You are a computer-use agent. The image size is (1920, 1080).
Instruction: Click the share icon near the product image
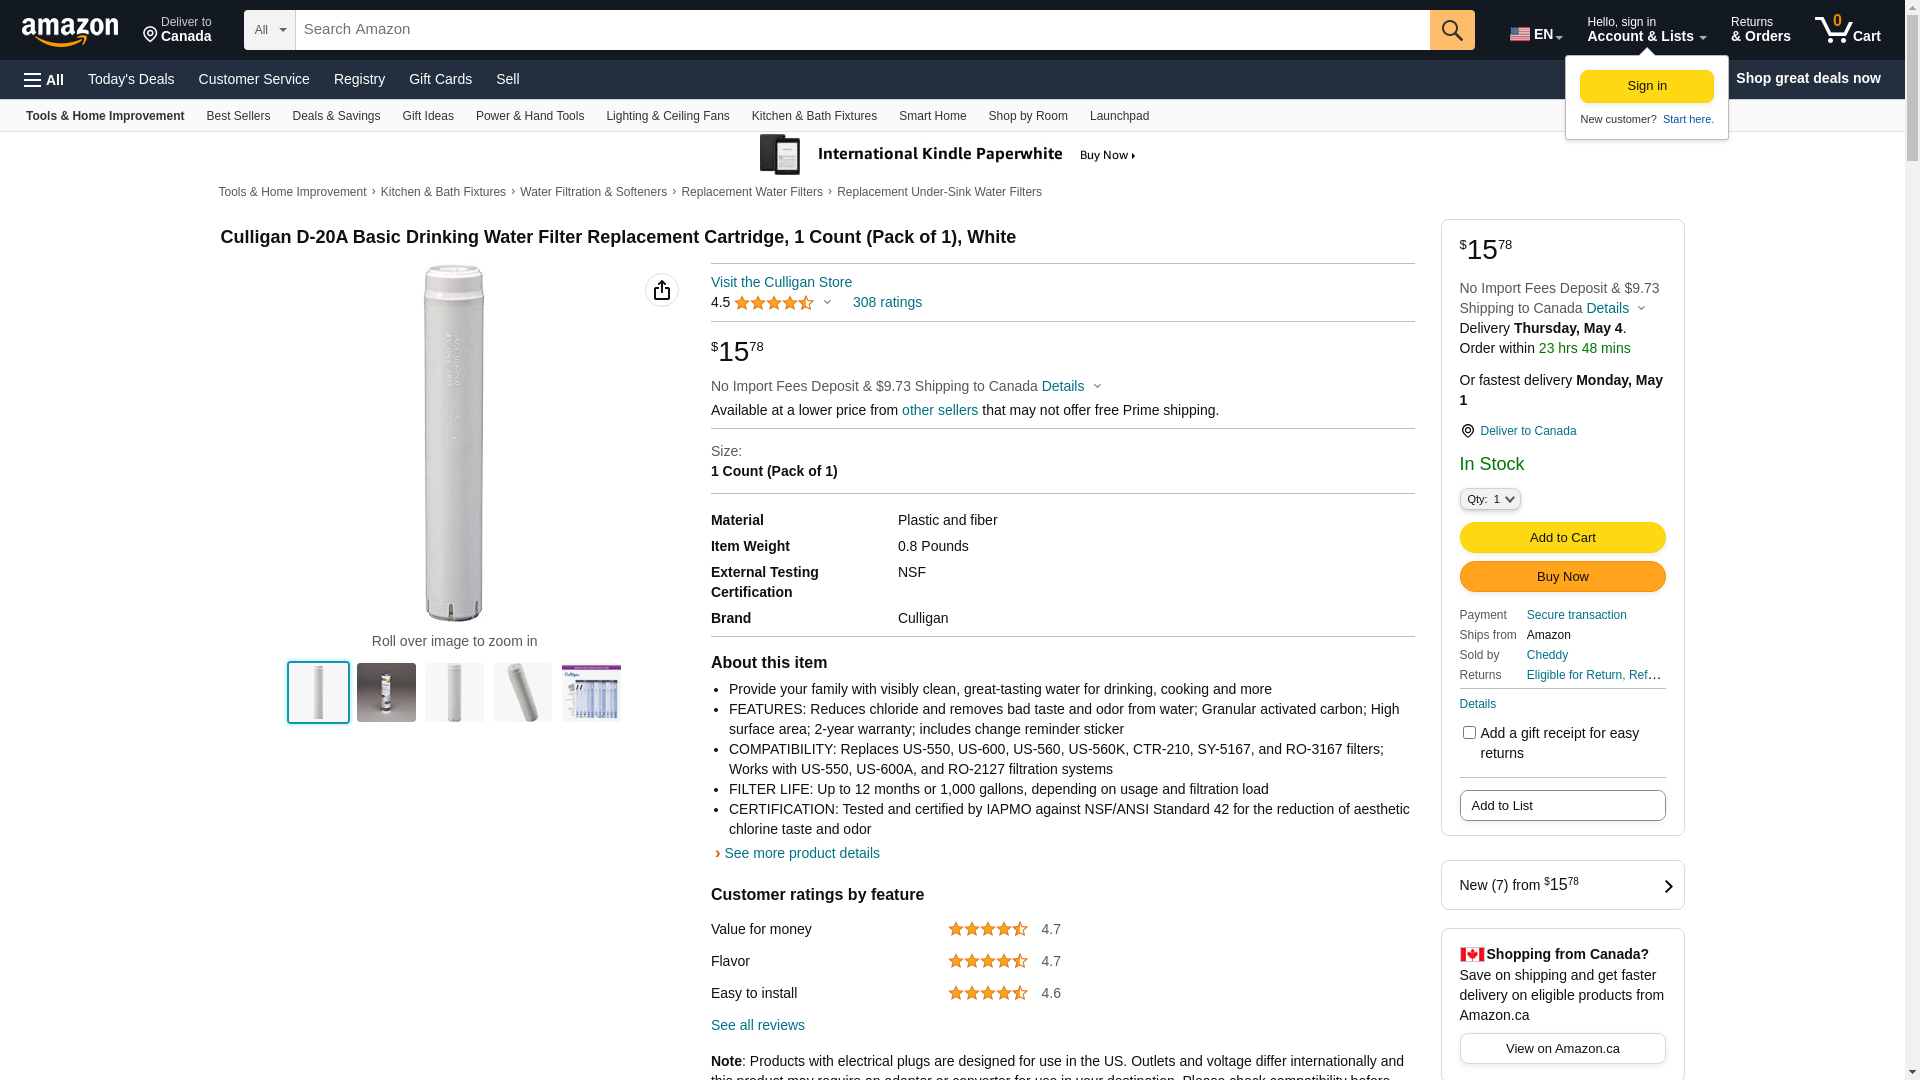point(662,290)
